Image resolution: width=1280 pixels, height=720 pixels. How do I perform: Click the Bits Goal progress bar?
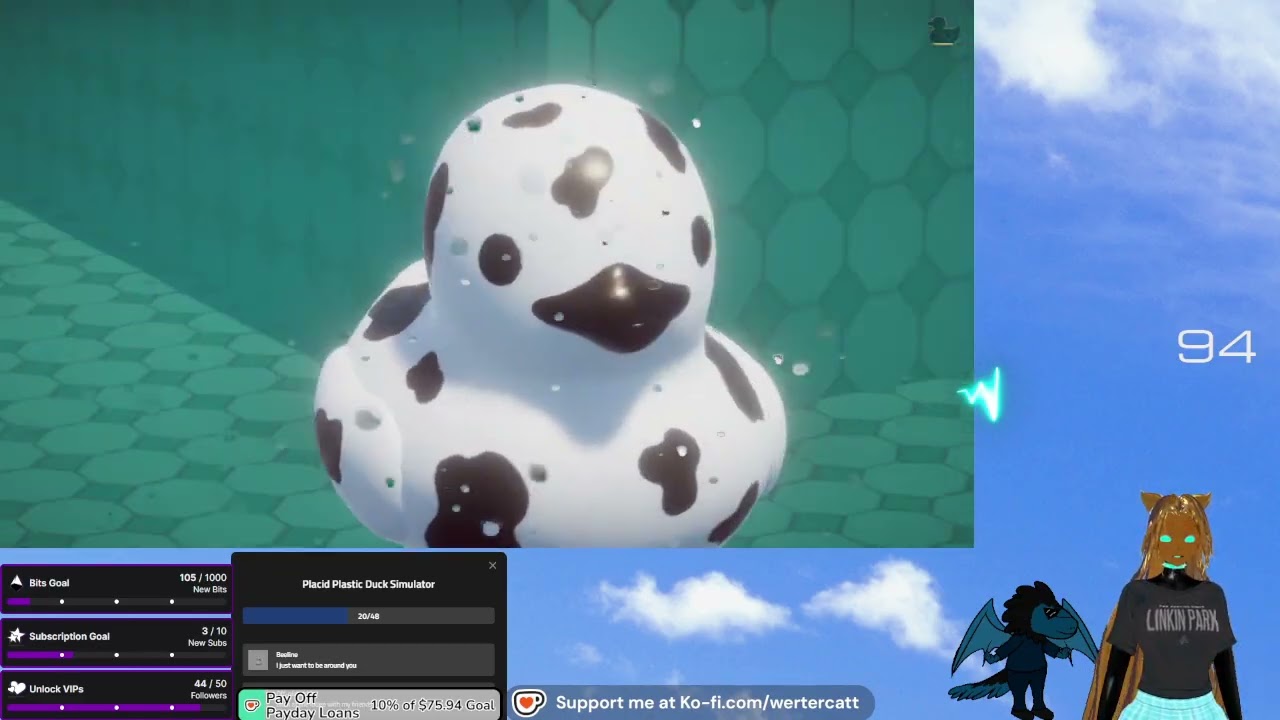click(x=116, y=602)
